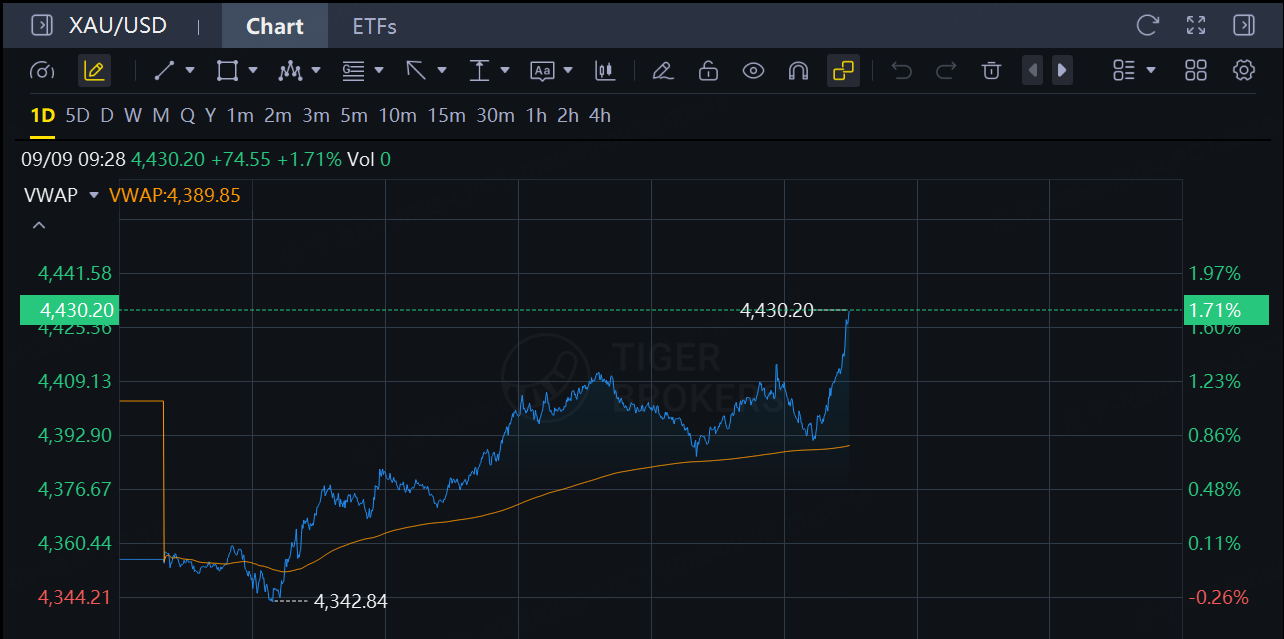Image resolution: width=1284 pixels, height=639 pixels.
Task: Select the 15m timeframe
Action: click(x=447, y=115)
